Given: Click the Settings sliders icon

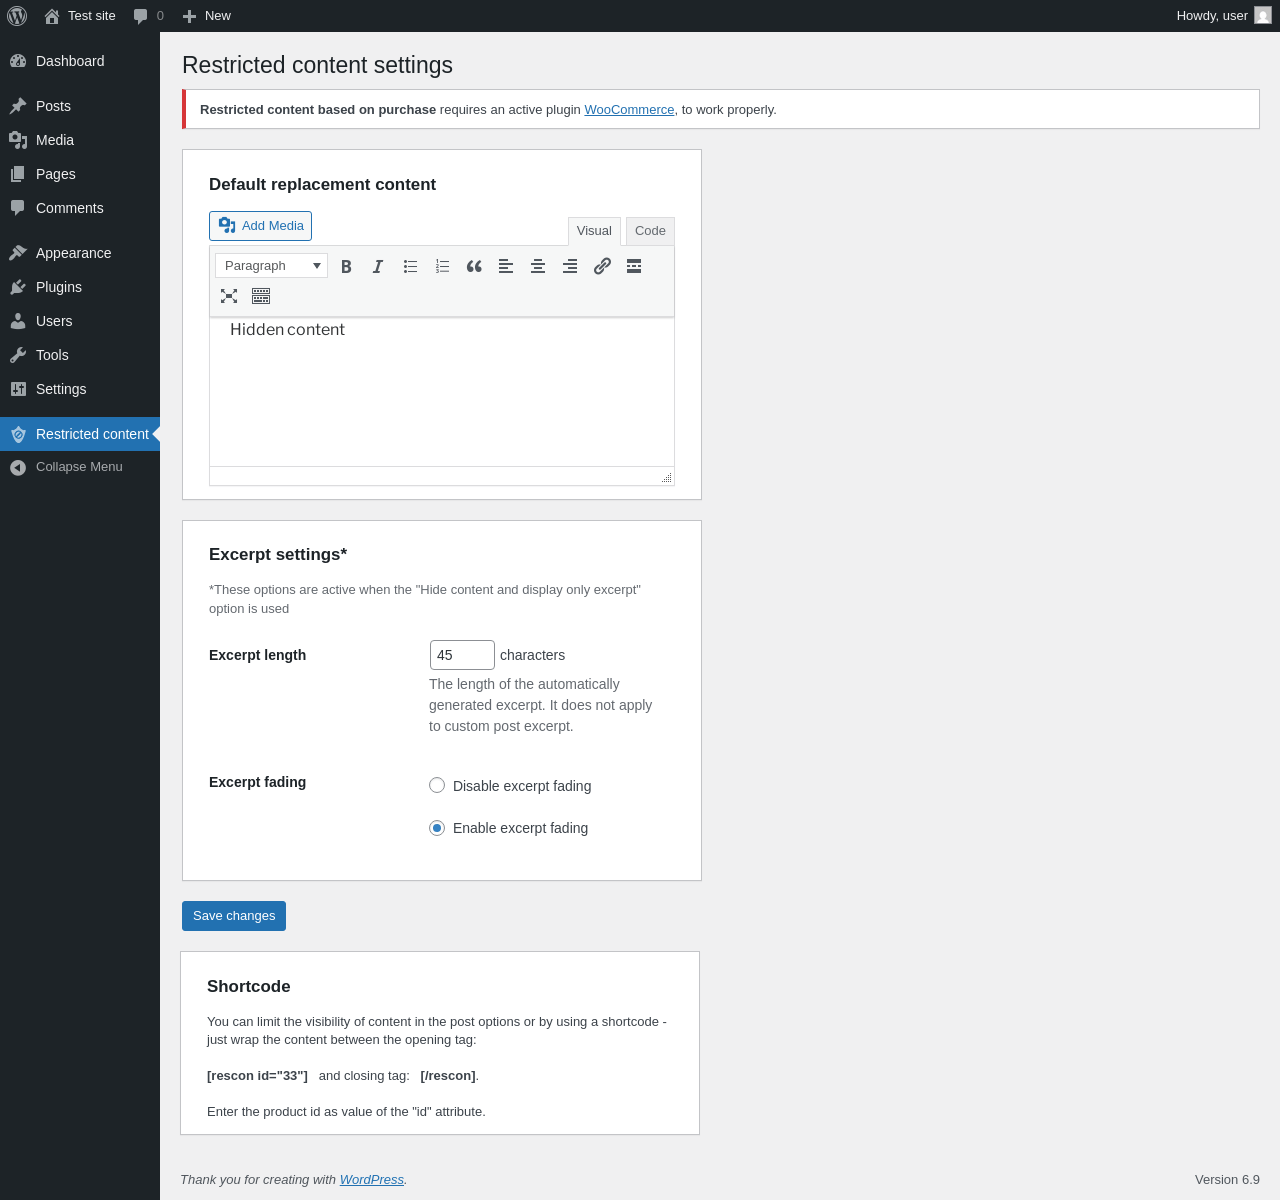Looking at the screenshot, I should click(x=18, y=389).
